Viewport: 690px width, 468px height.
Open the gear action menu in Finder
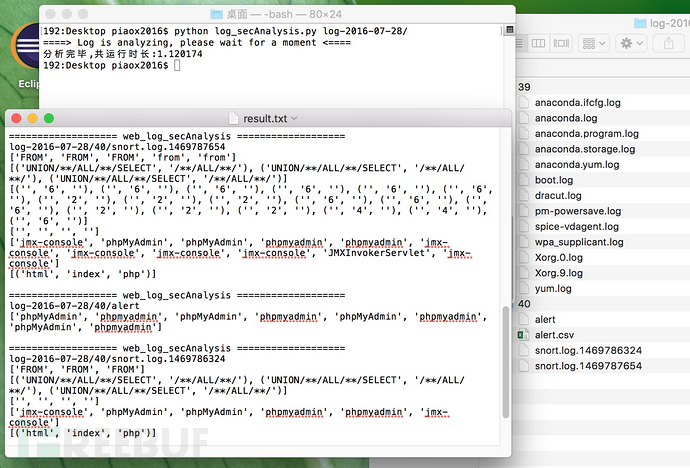[x=631, y=43]
